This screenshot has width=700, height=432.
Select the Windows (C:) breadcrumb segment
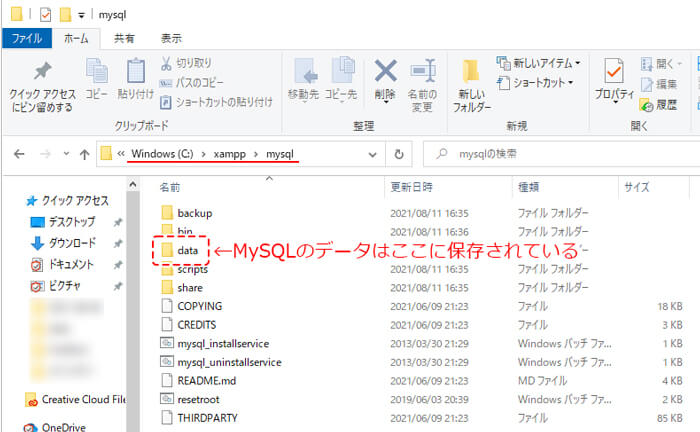pyautogui.click(x=162, y=154)
